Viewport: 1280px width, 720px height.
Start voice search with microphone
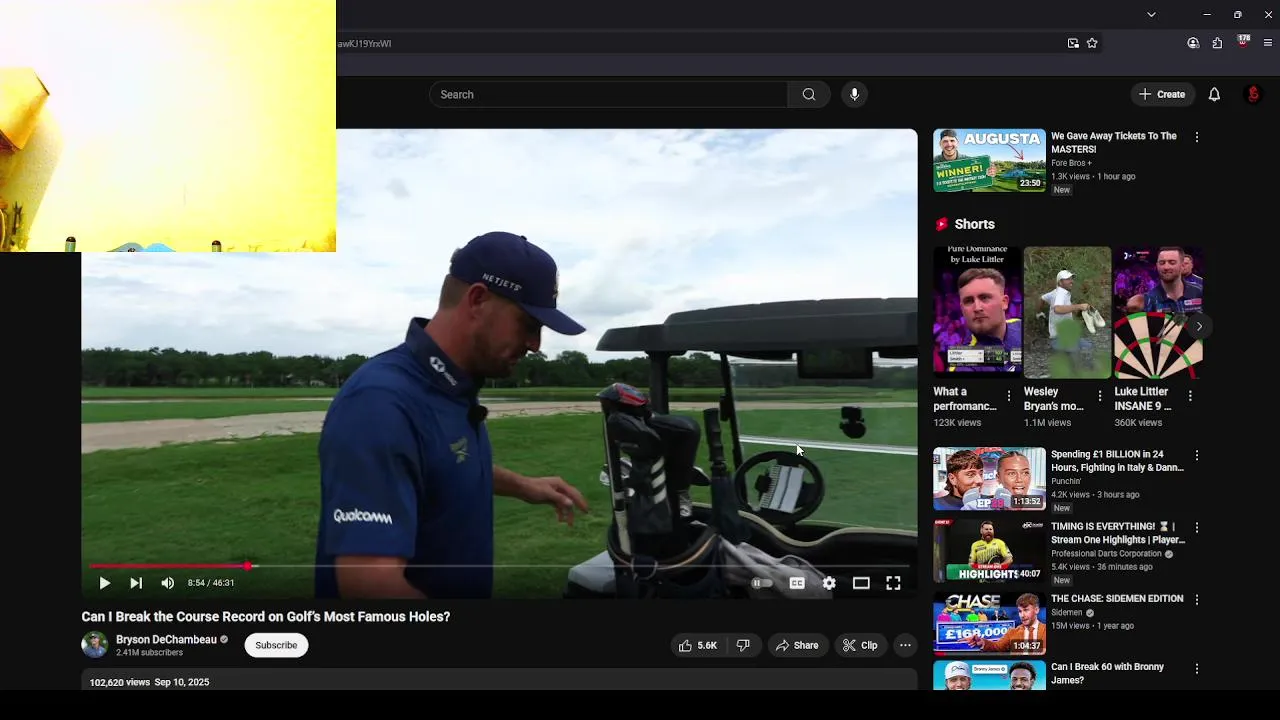coord(854,95)
